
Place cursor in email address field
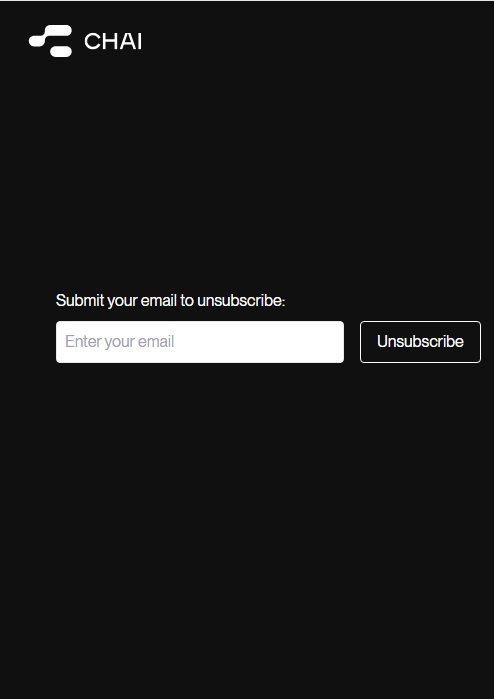pos(200,342)
